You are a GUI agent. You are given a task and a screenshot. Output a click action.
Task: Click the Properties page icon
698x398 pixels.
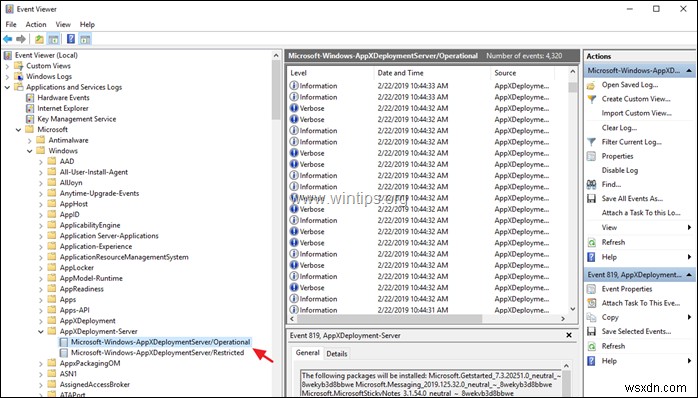[x=591, y=156]
